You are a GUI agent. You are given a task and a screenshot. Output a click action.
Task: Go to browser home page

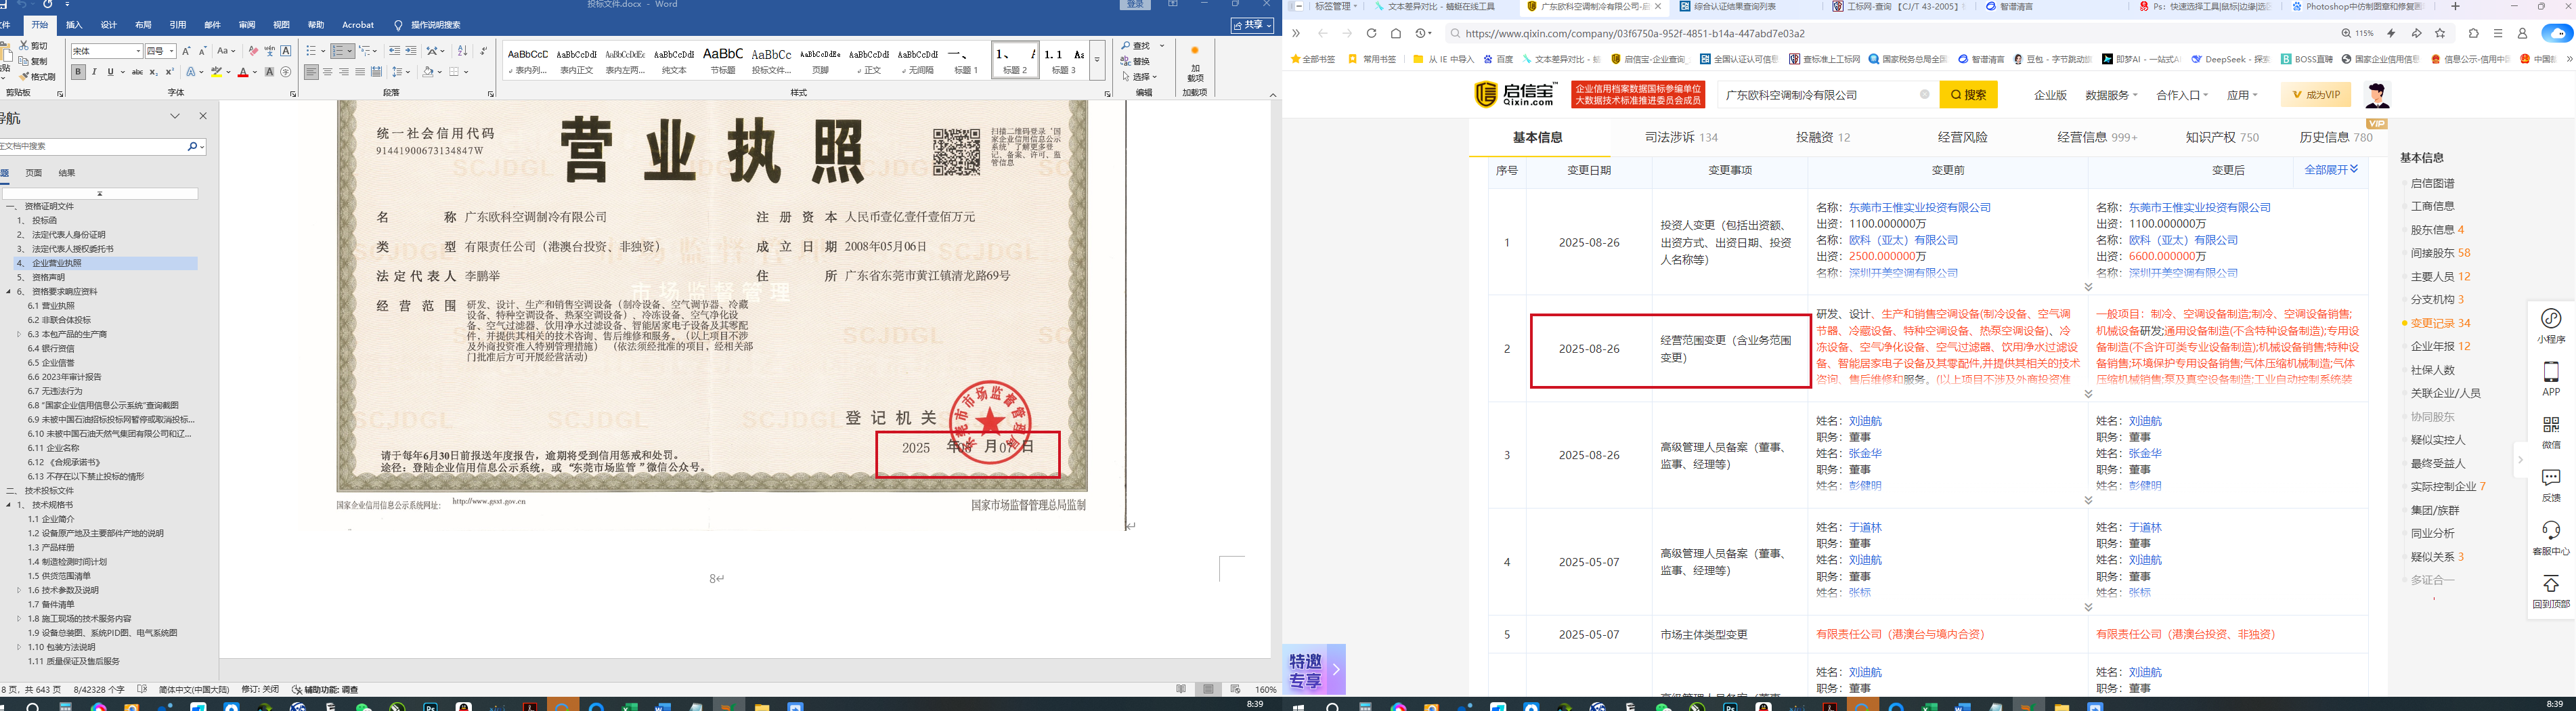click(1396, 33)
